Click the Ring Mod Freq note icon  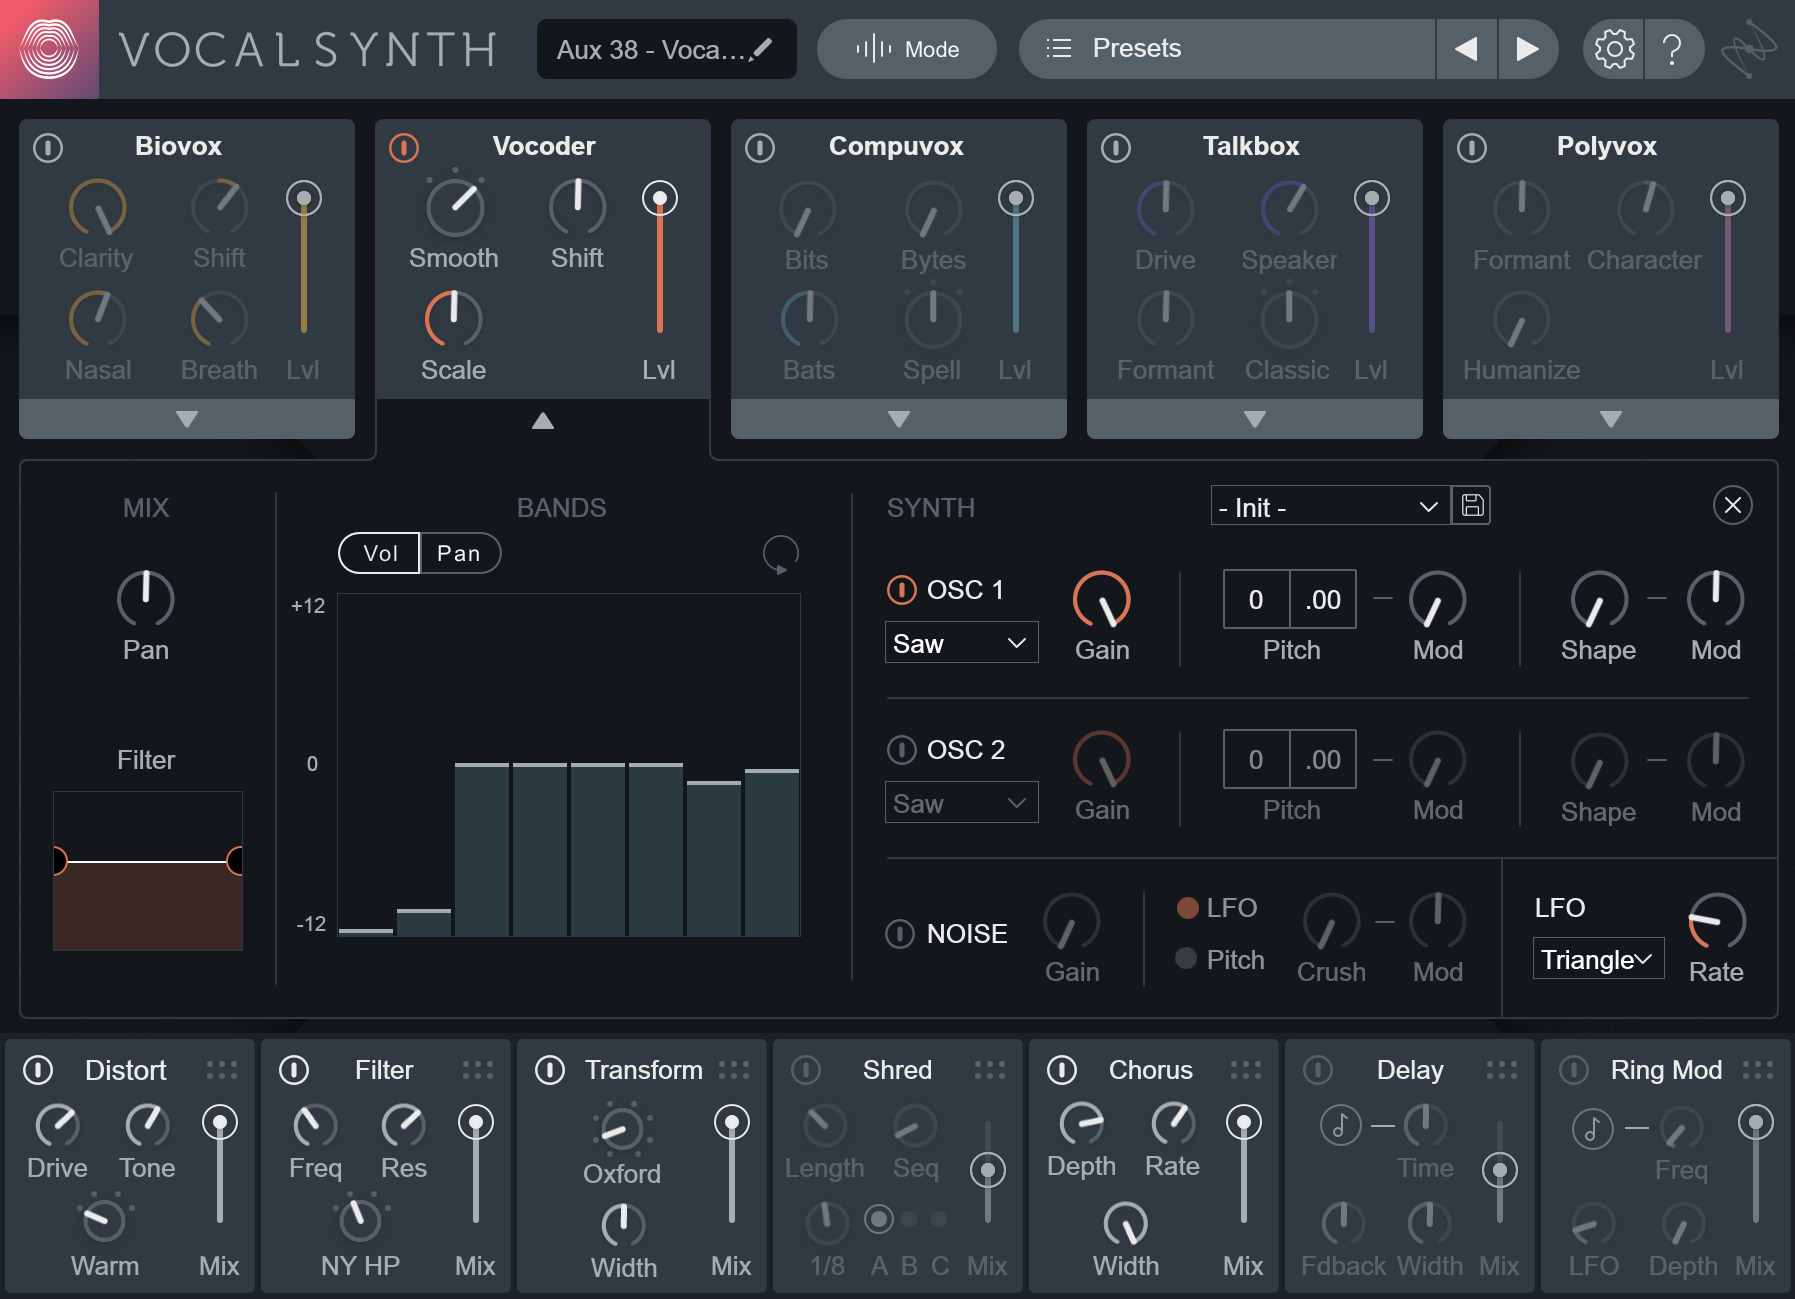(x=1592, y=1129)
